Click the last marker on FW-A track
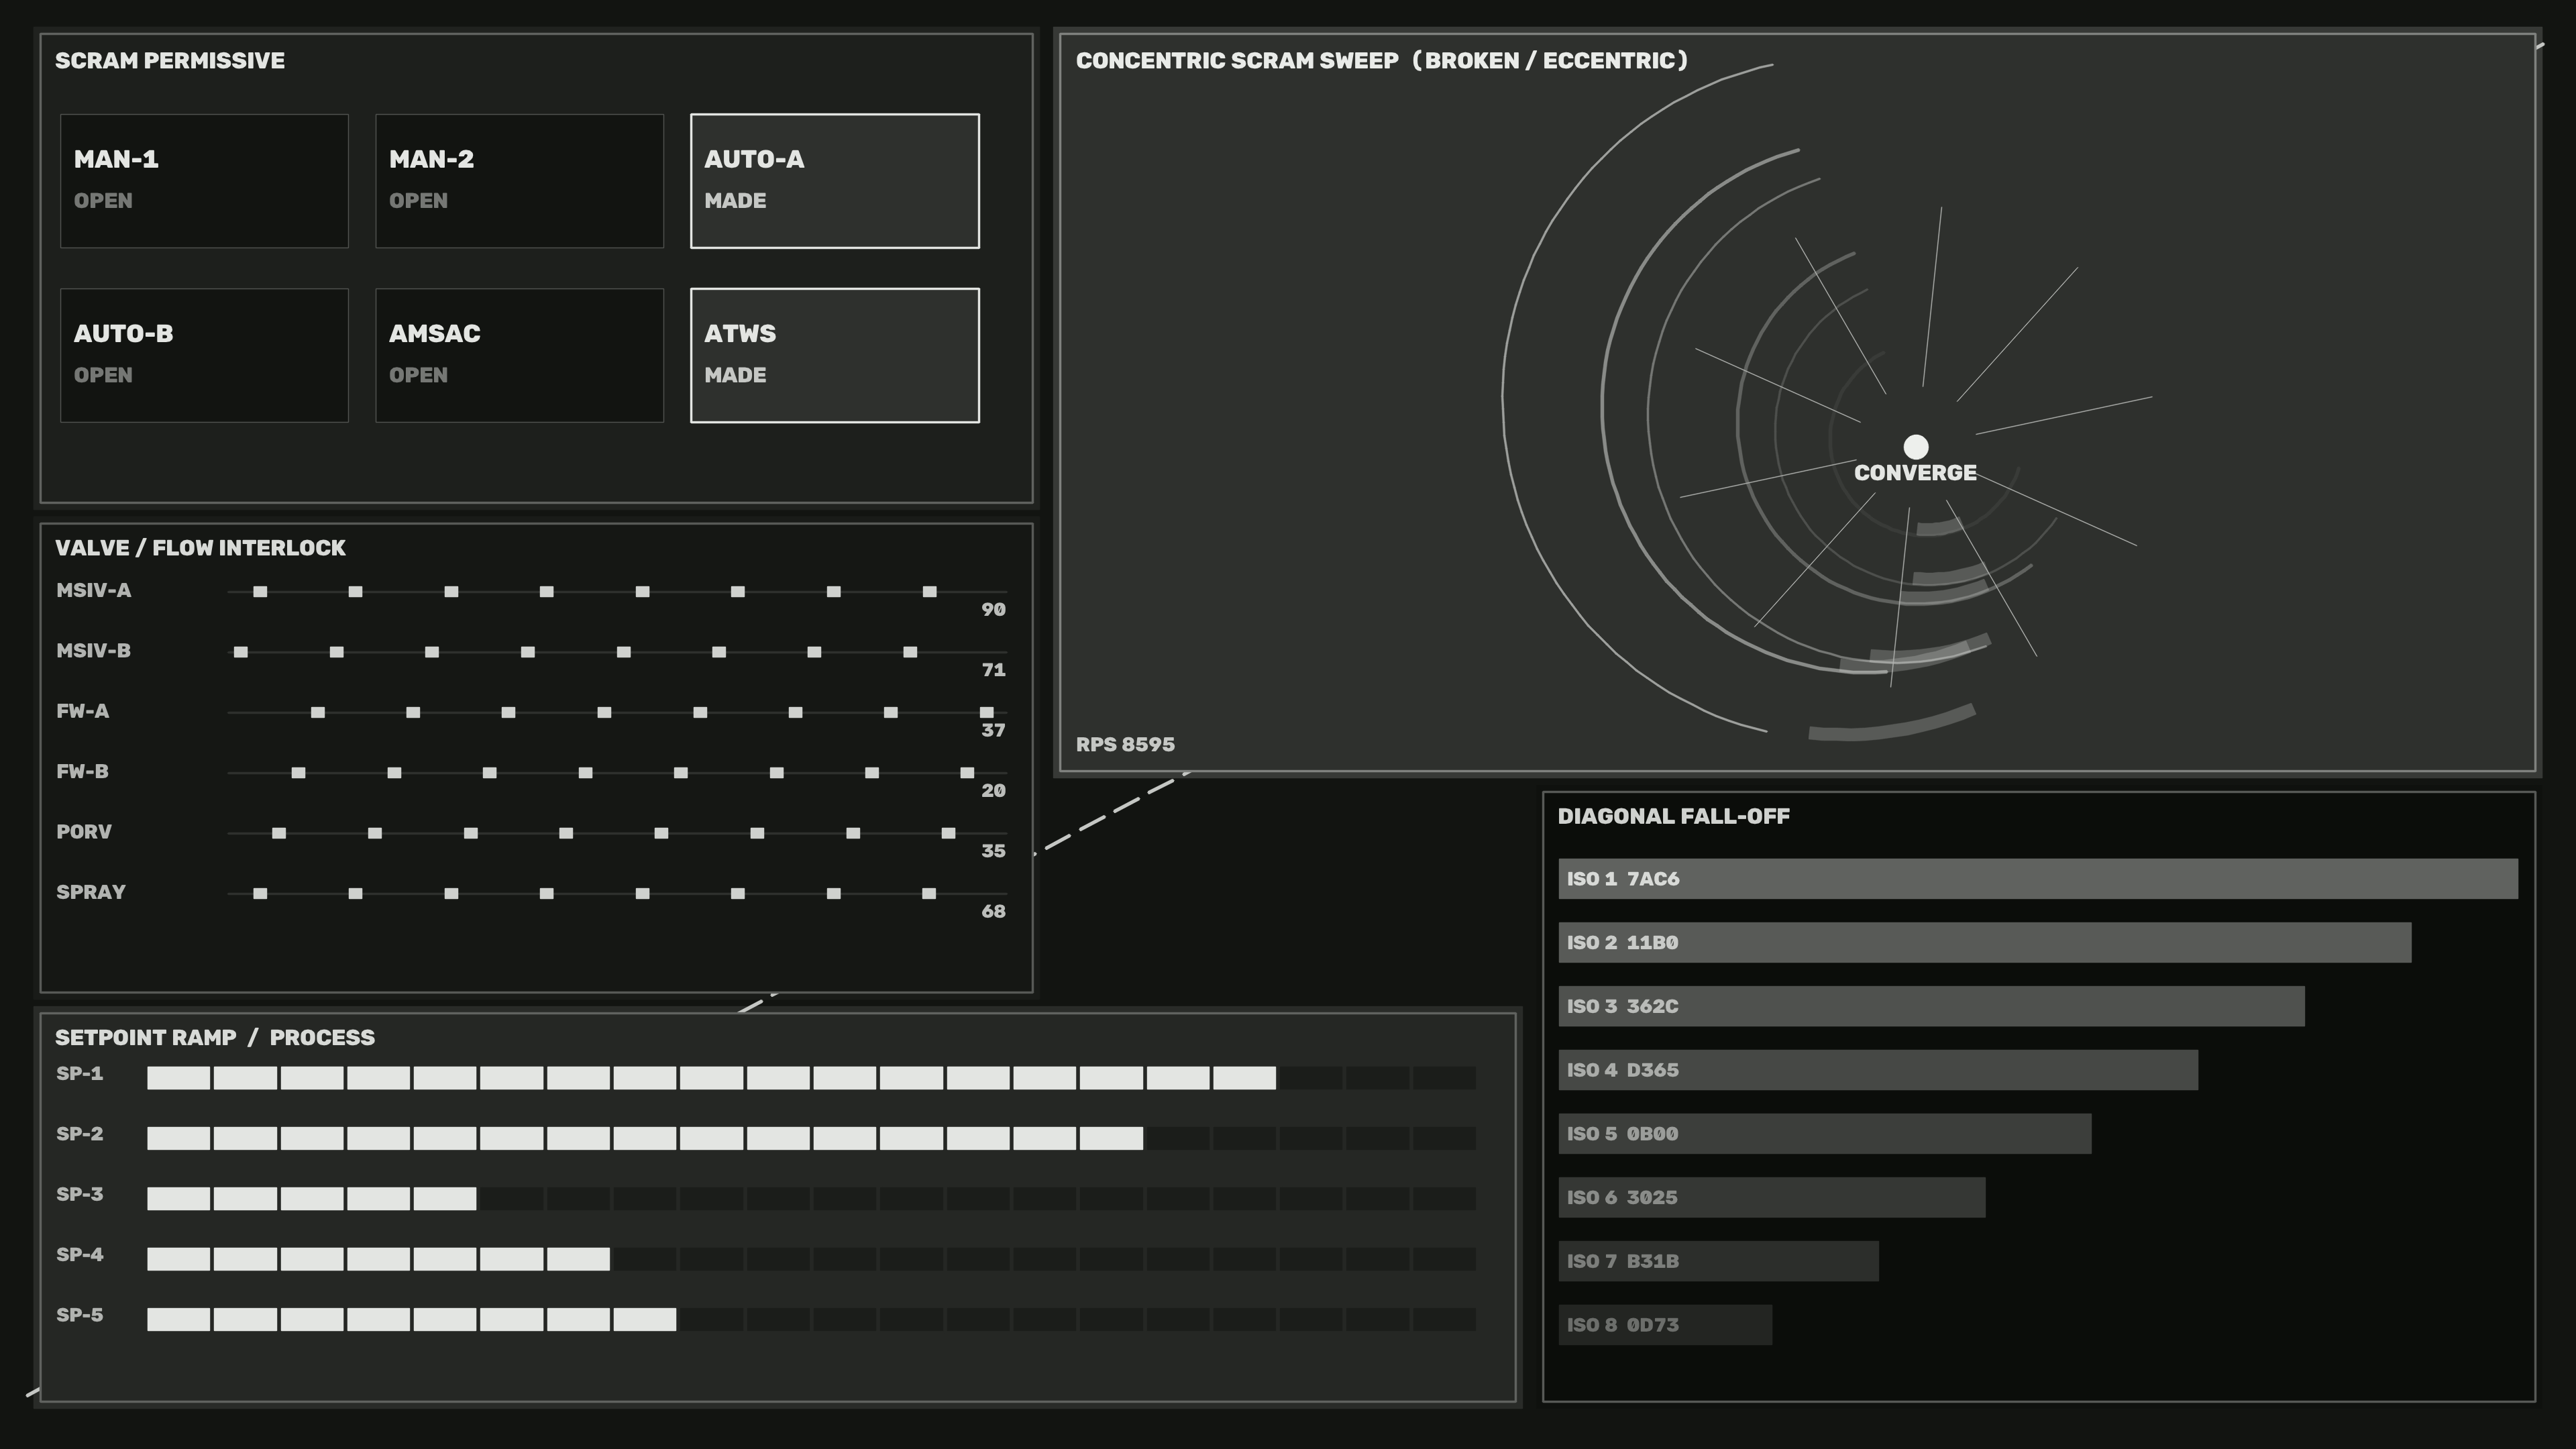 pyautogui.click(x=986, y=712)
